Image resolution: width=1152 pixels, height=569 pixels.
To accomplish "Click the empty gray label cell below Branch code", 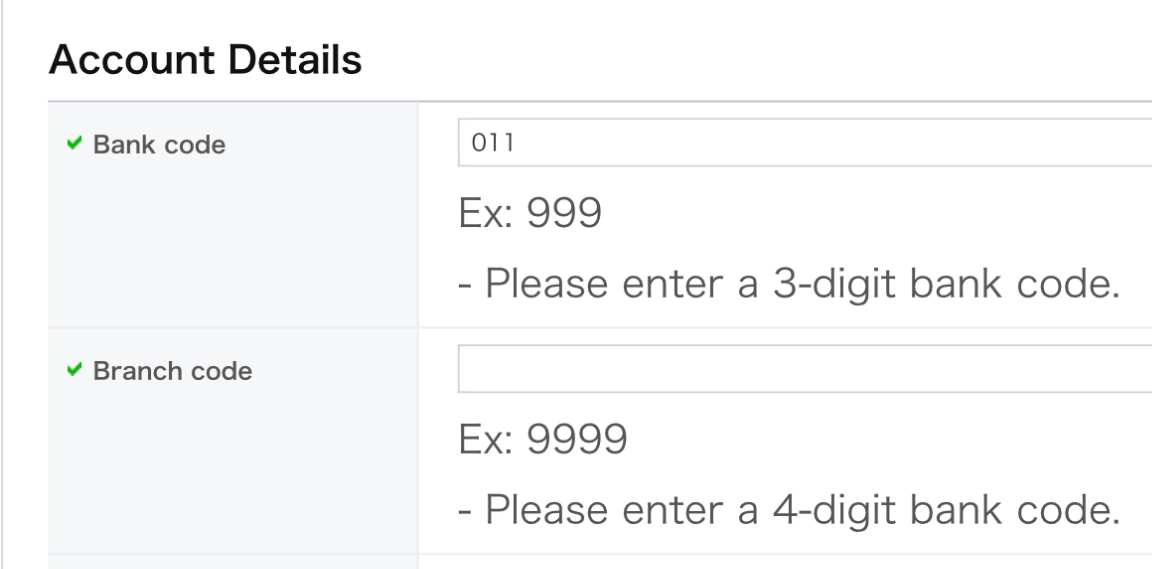I will tap(232, 562).
